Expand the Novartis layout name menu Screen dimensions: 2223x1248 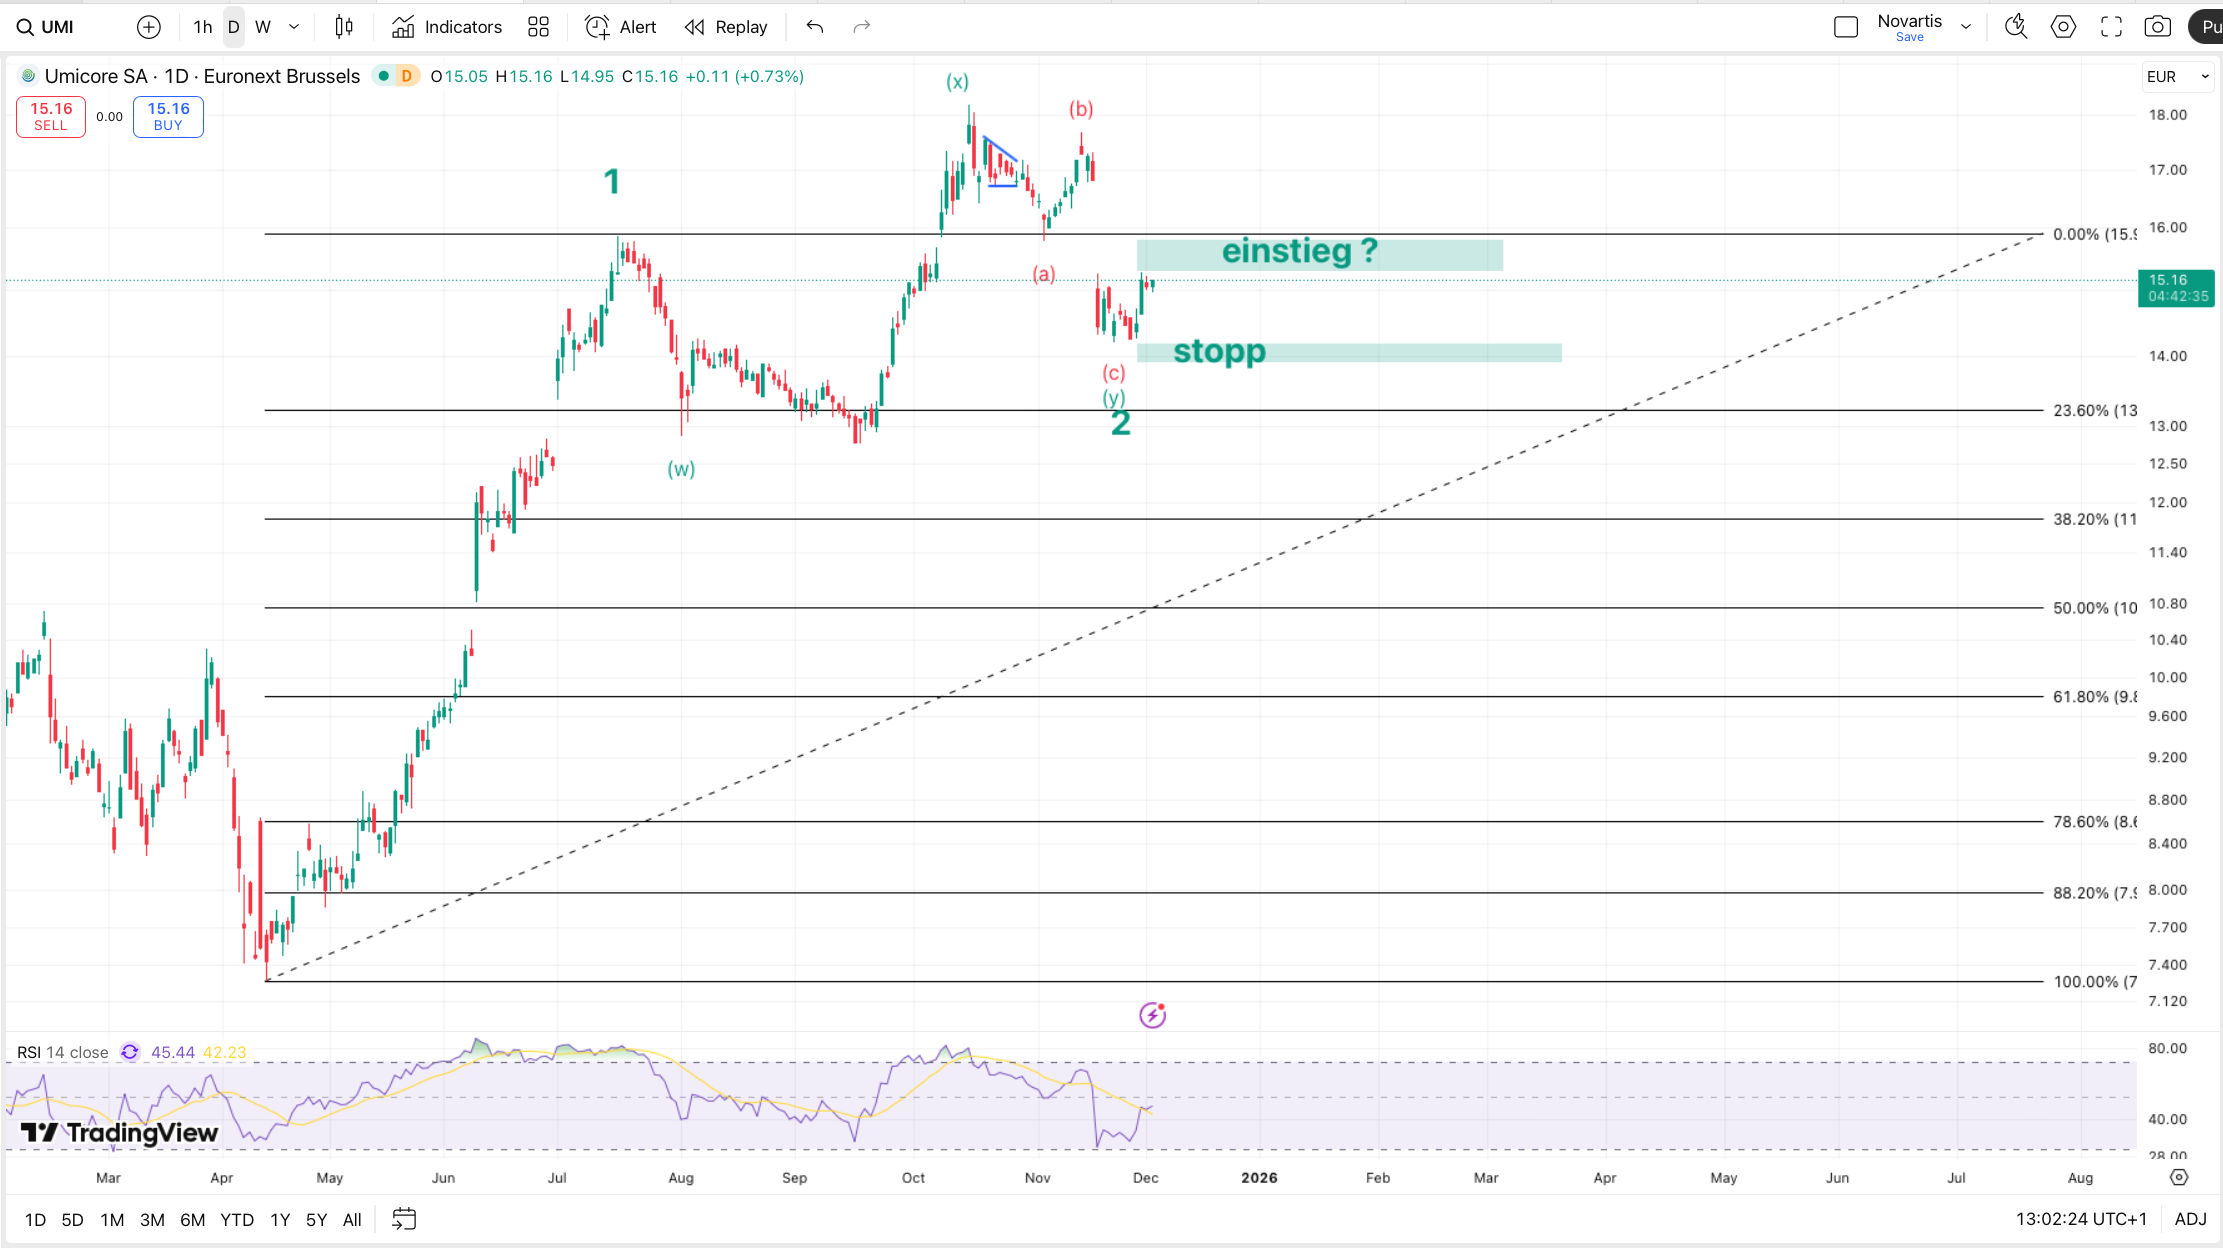1966,27
